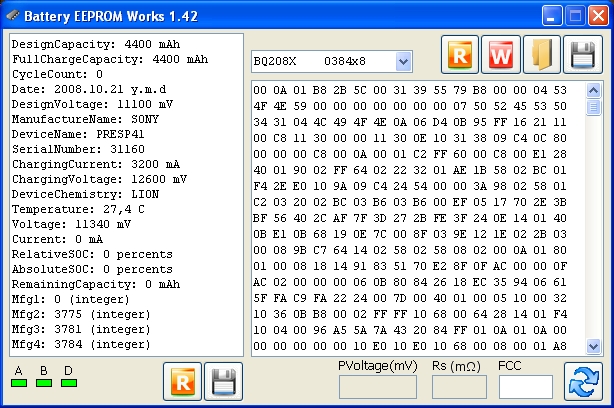Click green indicator B
Image resolution: width=614 pixels, height=408 pixels.
tap(44, 383)
